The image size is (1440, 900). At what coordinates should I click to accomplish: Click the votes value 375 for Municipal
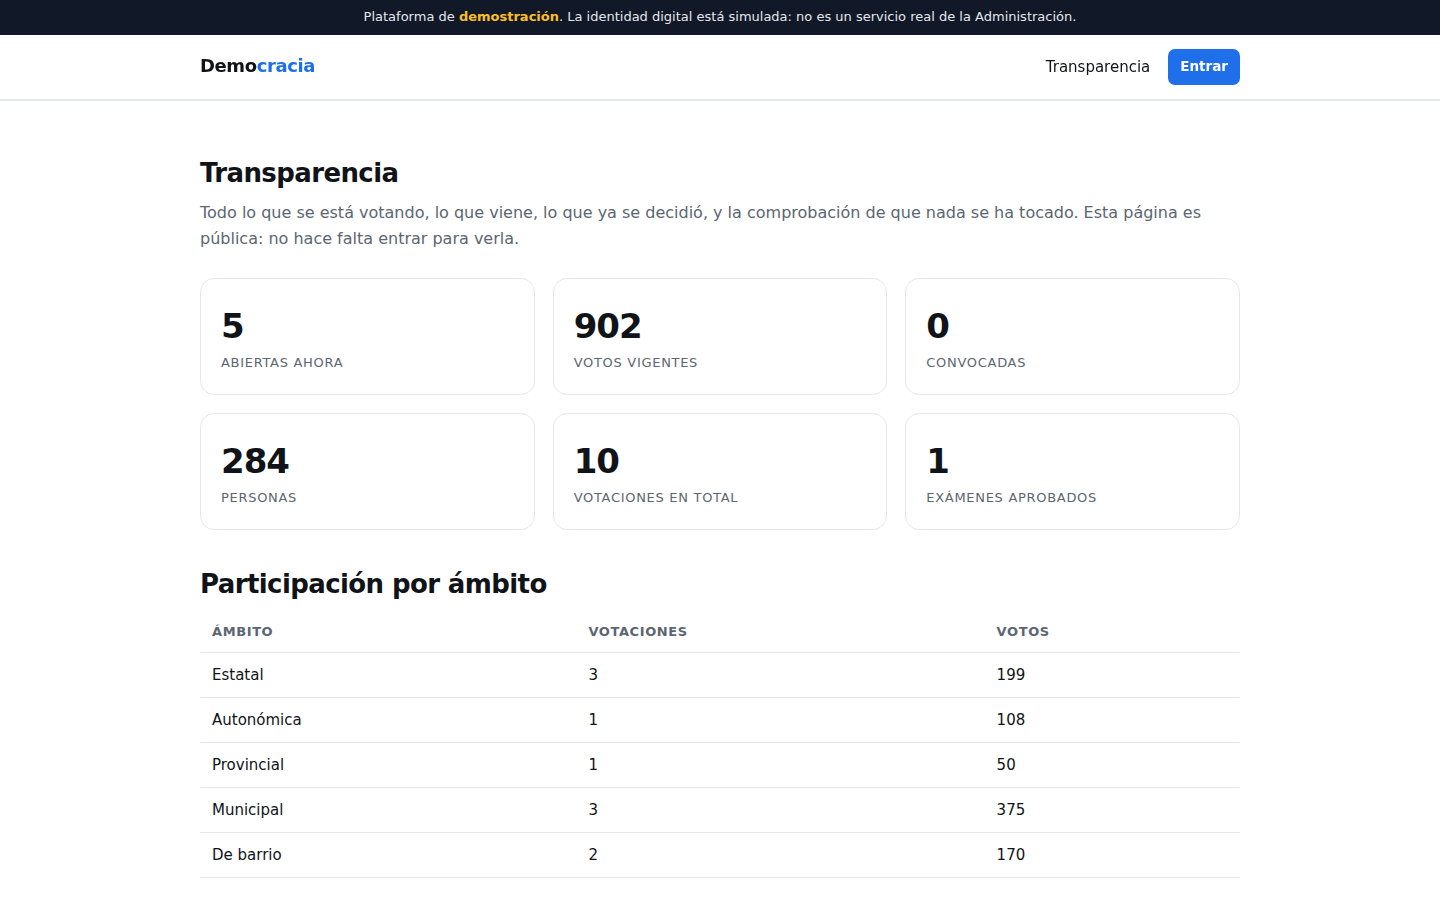click(x=1010, y=810)
